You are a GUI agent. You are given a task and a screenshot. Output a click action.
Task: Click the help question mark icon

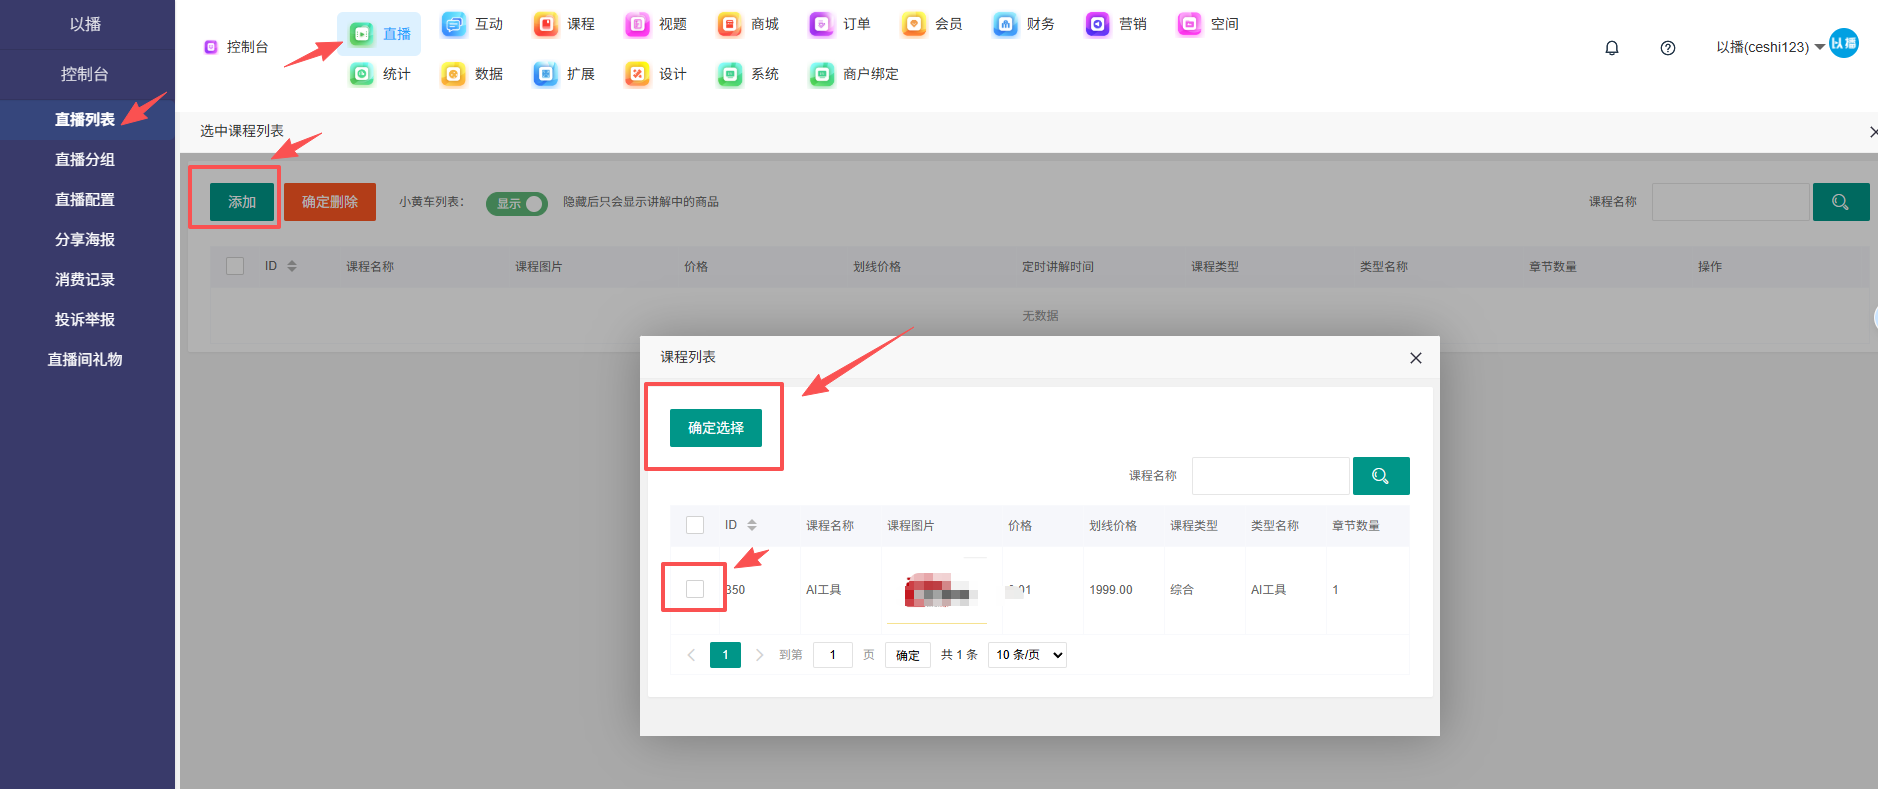tap(1668, 48)
